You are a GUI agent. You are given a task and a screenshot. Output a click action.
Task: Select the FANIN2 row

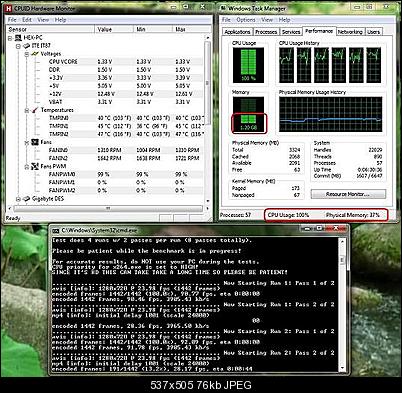[125, 158]
